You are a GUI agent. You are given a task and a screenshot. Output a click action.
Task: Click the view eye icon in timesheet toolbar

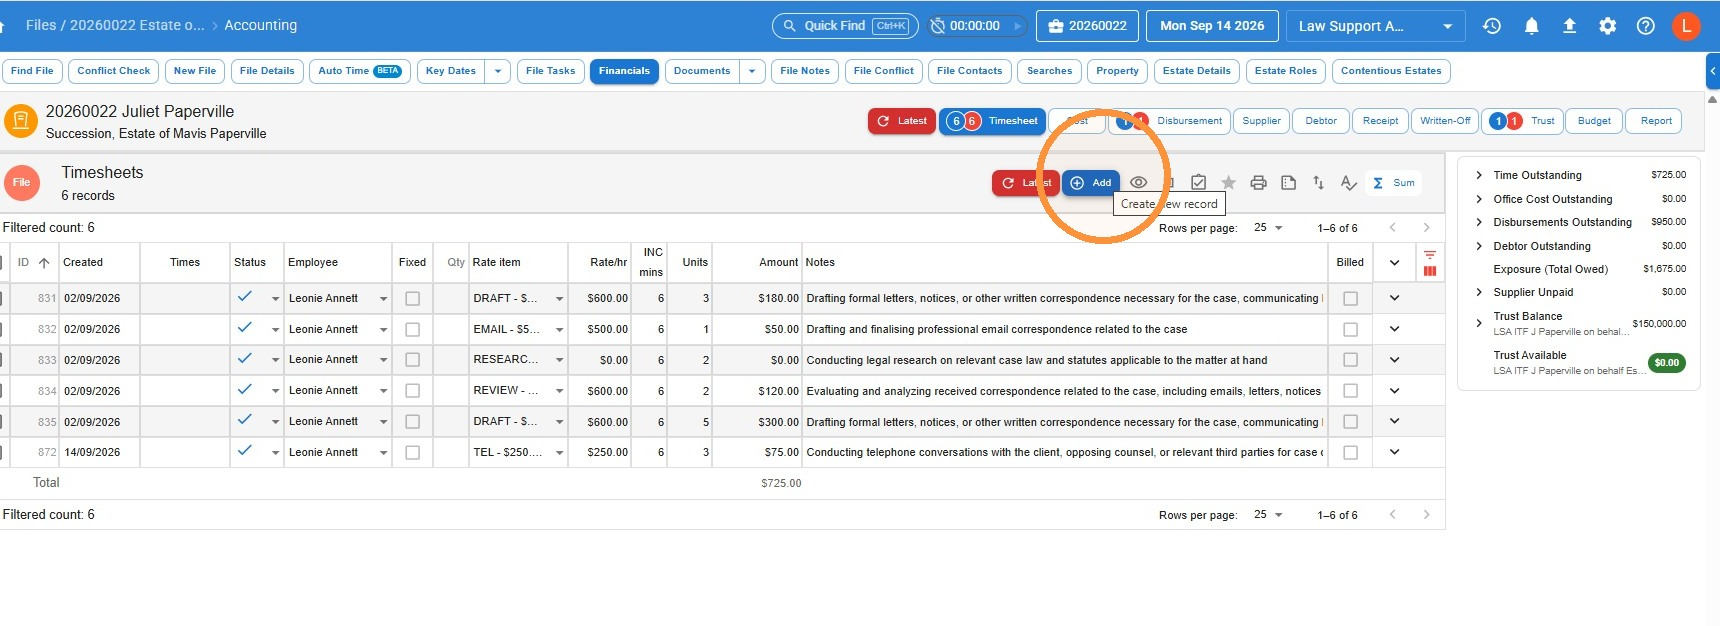tap(1138, 183)
